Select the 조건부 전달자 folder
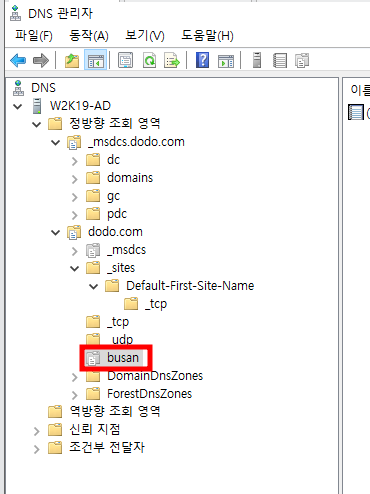Screen dimensions: 370x494 click(x=107, y=448)
